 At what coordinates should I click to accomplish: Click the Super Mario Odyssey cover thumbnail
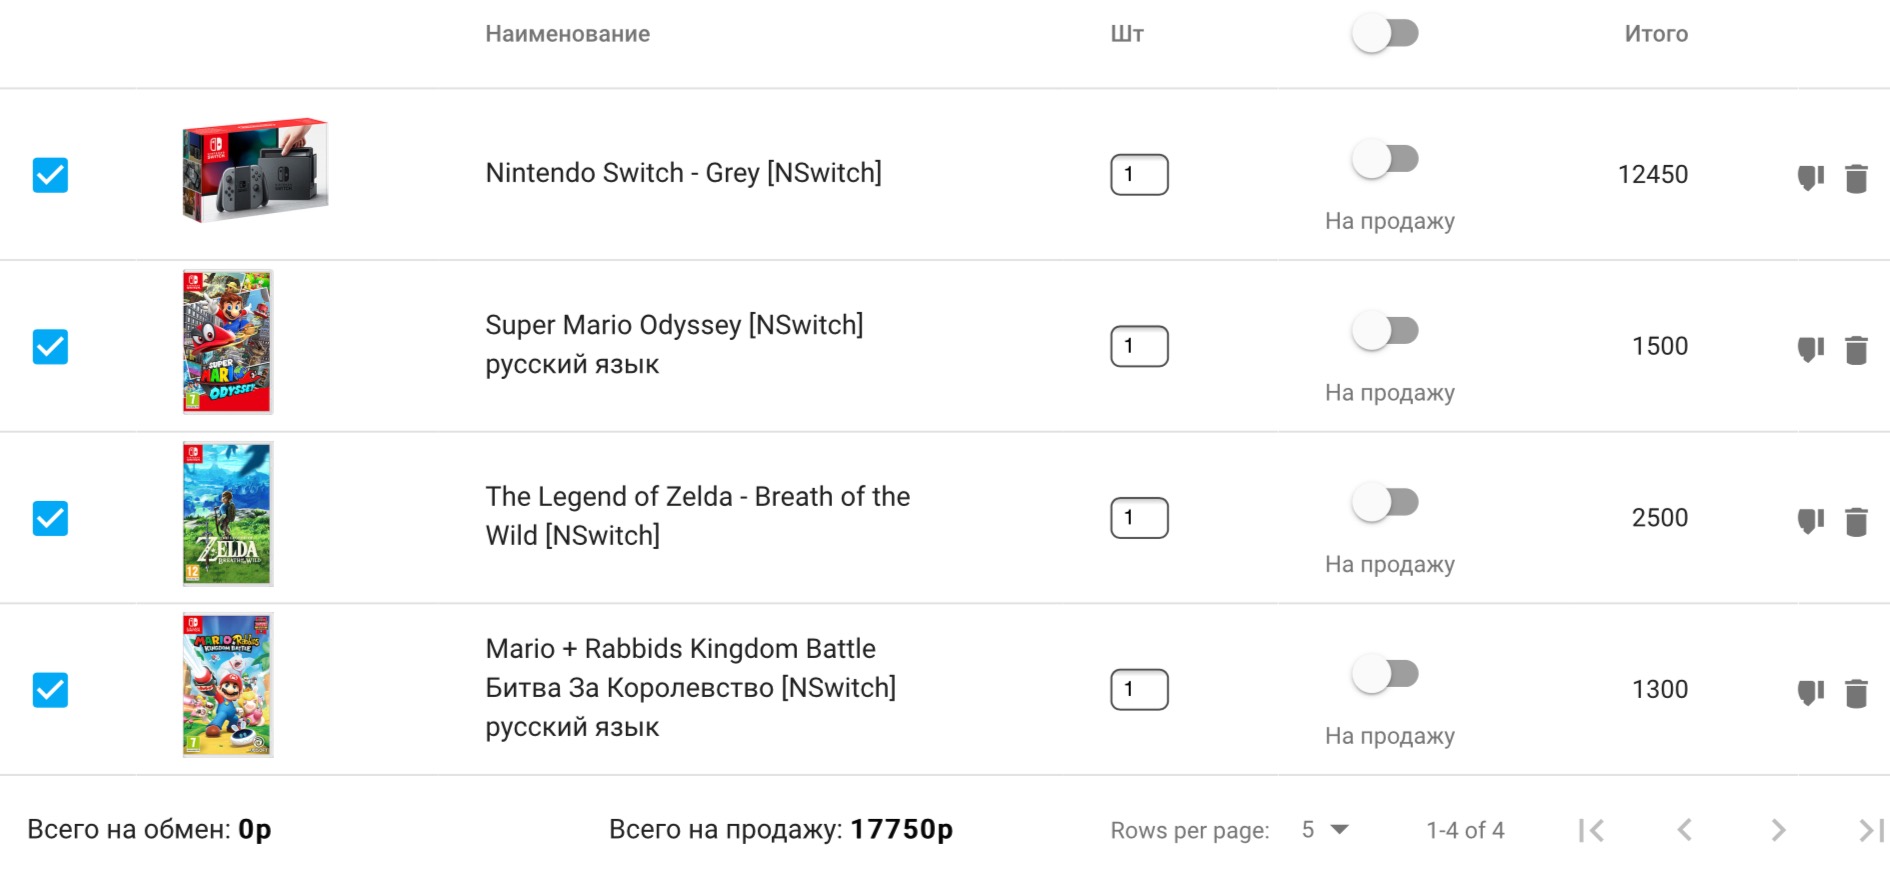click(227, 342)
